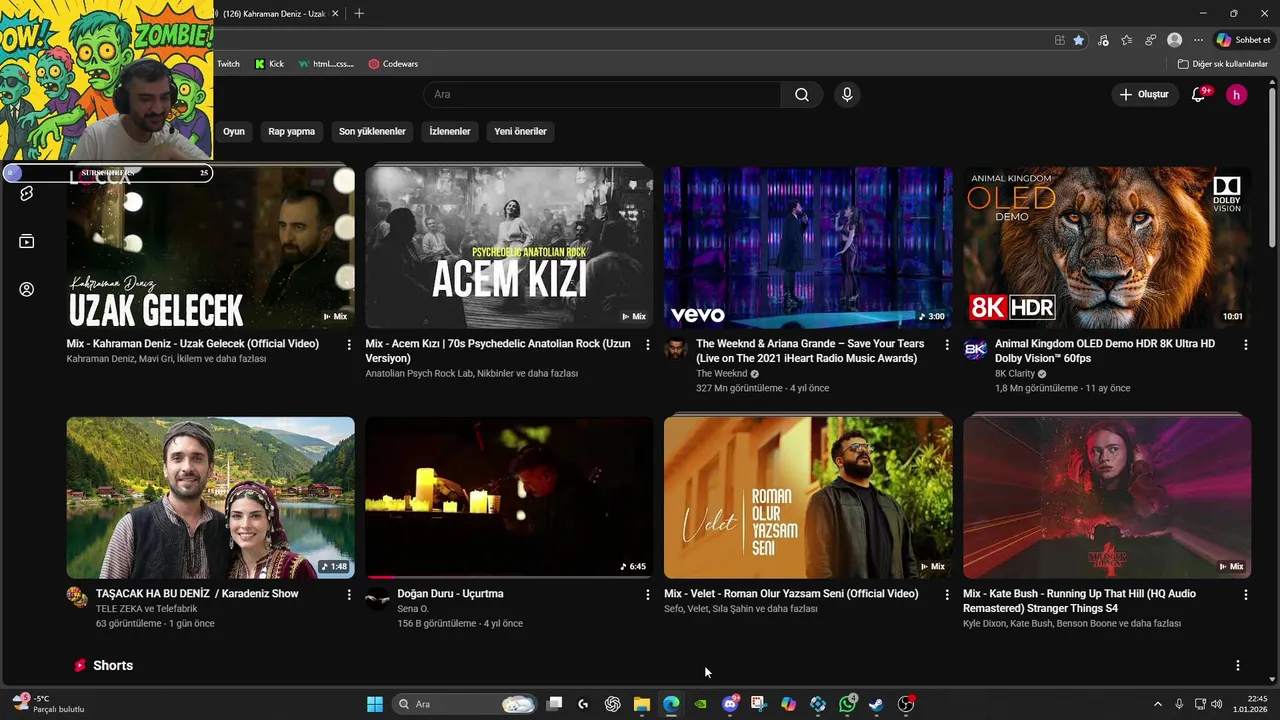Select the 'Son yüklenenler' filter chip

pos(372,131)
